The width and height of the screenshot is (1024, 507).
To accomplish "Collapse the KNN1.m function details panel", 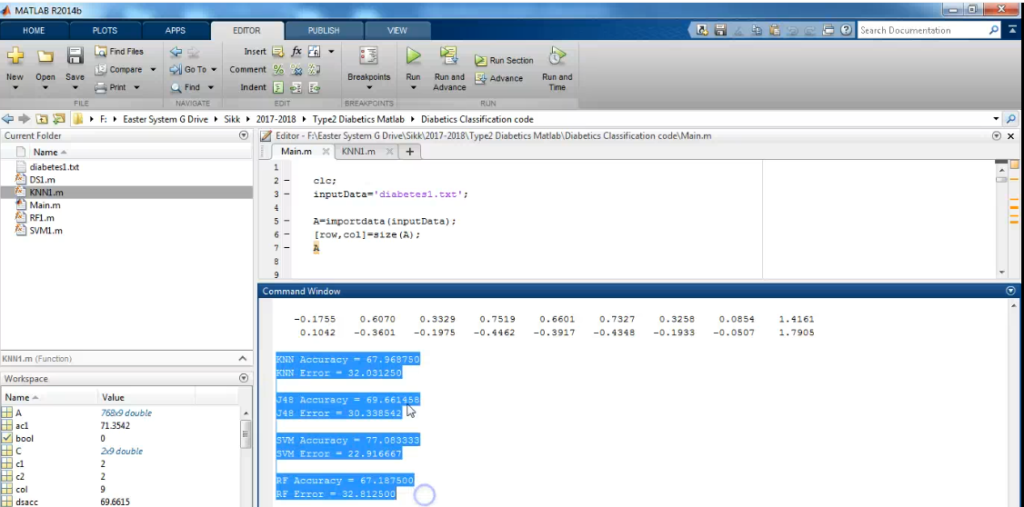I will click(244, 358).
